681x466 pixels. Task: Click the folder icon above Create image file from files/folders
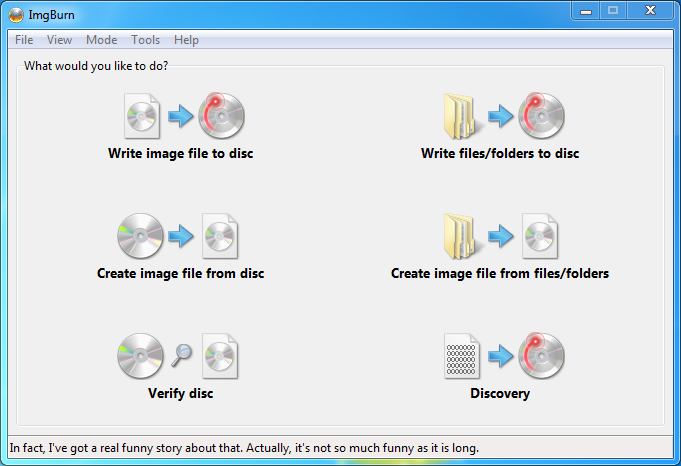[x=463, y=236]
